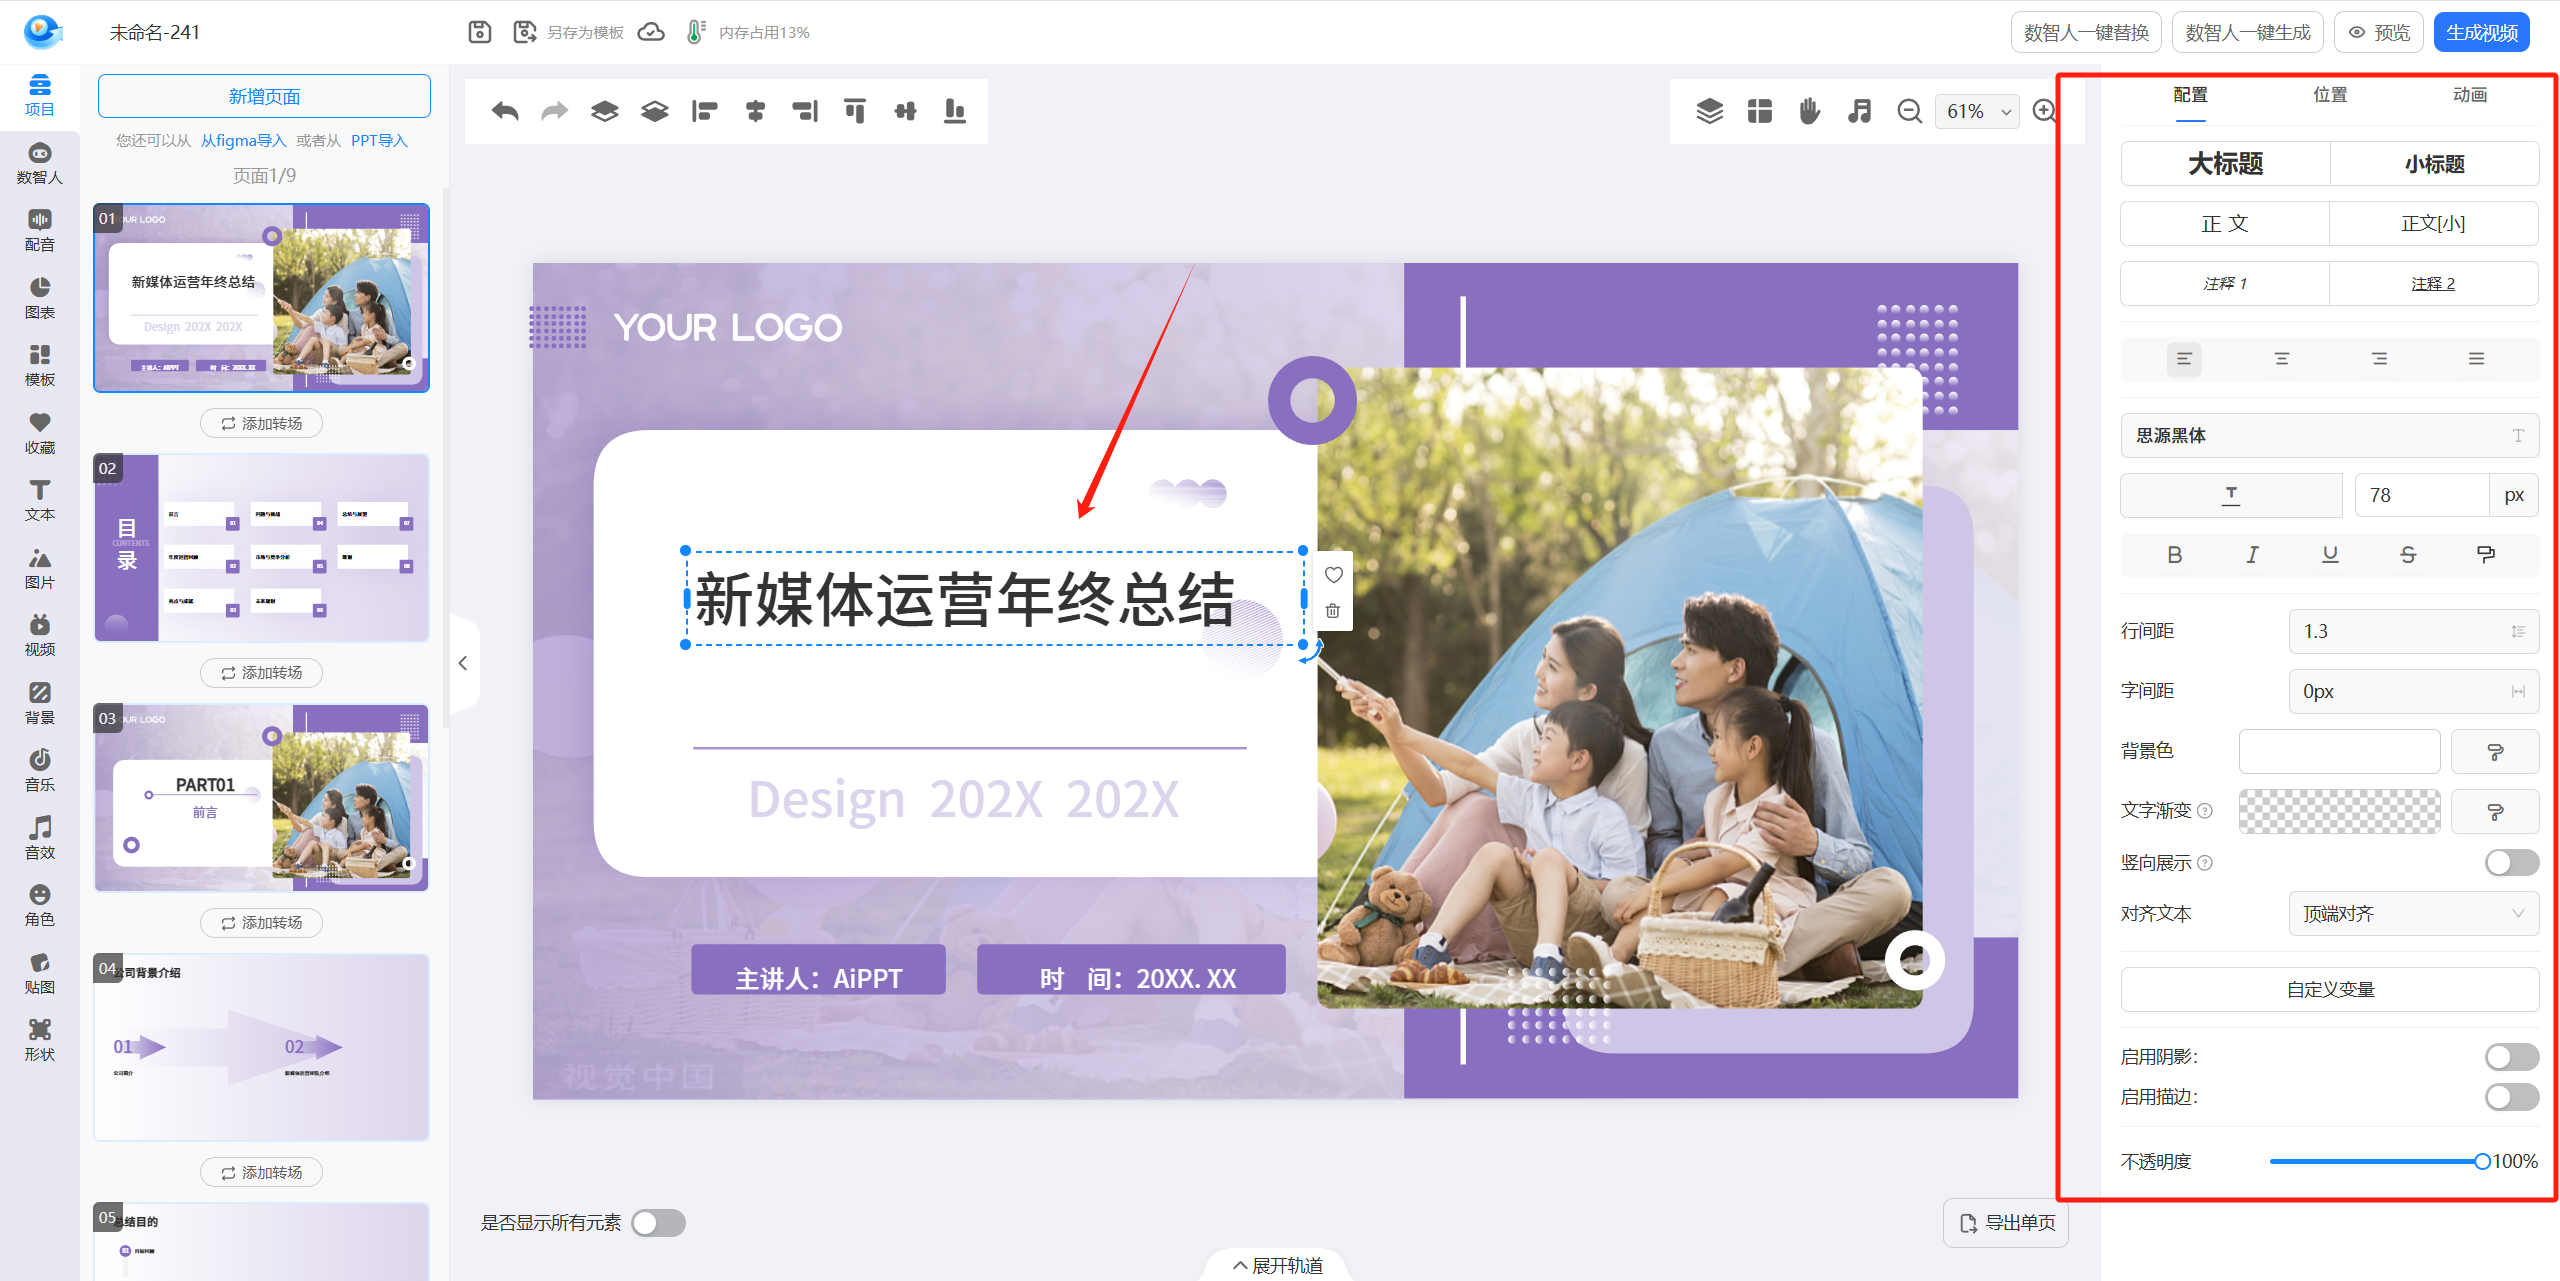Open the 61% zoom level dropdown
Screen dimensions: 2560x1281
[1977, 111]
